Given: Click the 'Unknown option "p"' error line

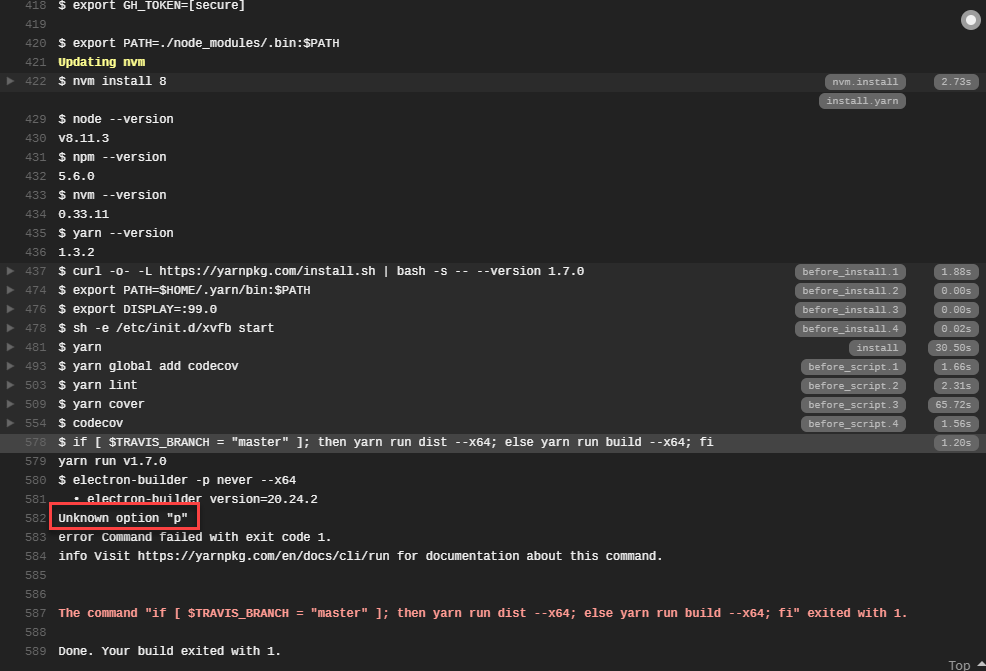Looking at the screenshot, I should [x=123, y=518].
